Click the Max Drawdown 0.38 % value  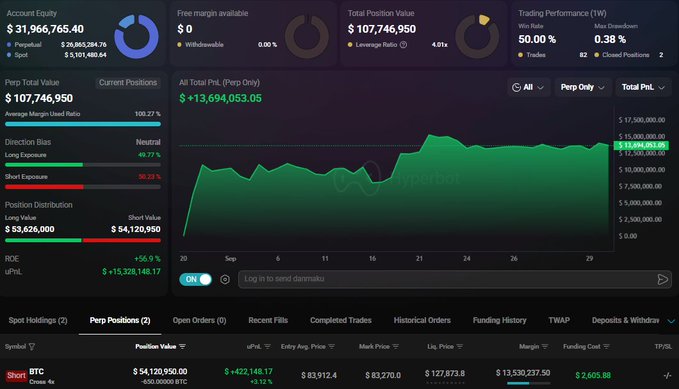tap(610, 39)
